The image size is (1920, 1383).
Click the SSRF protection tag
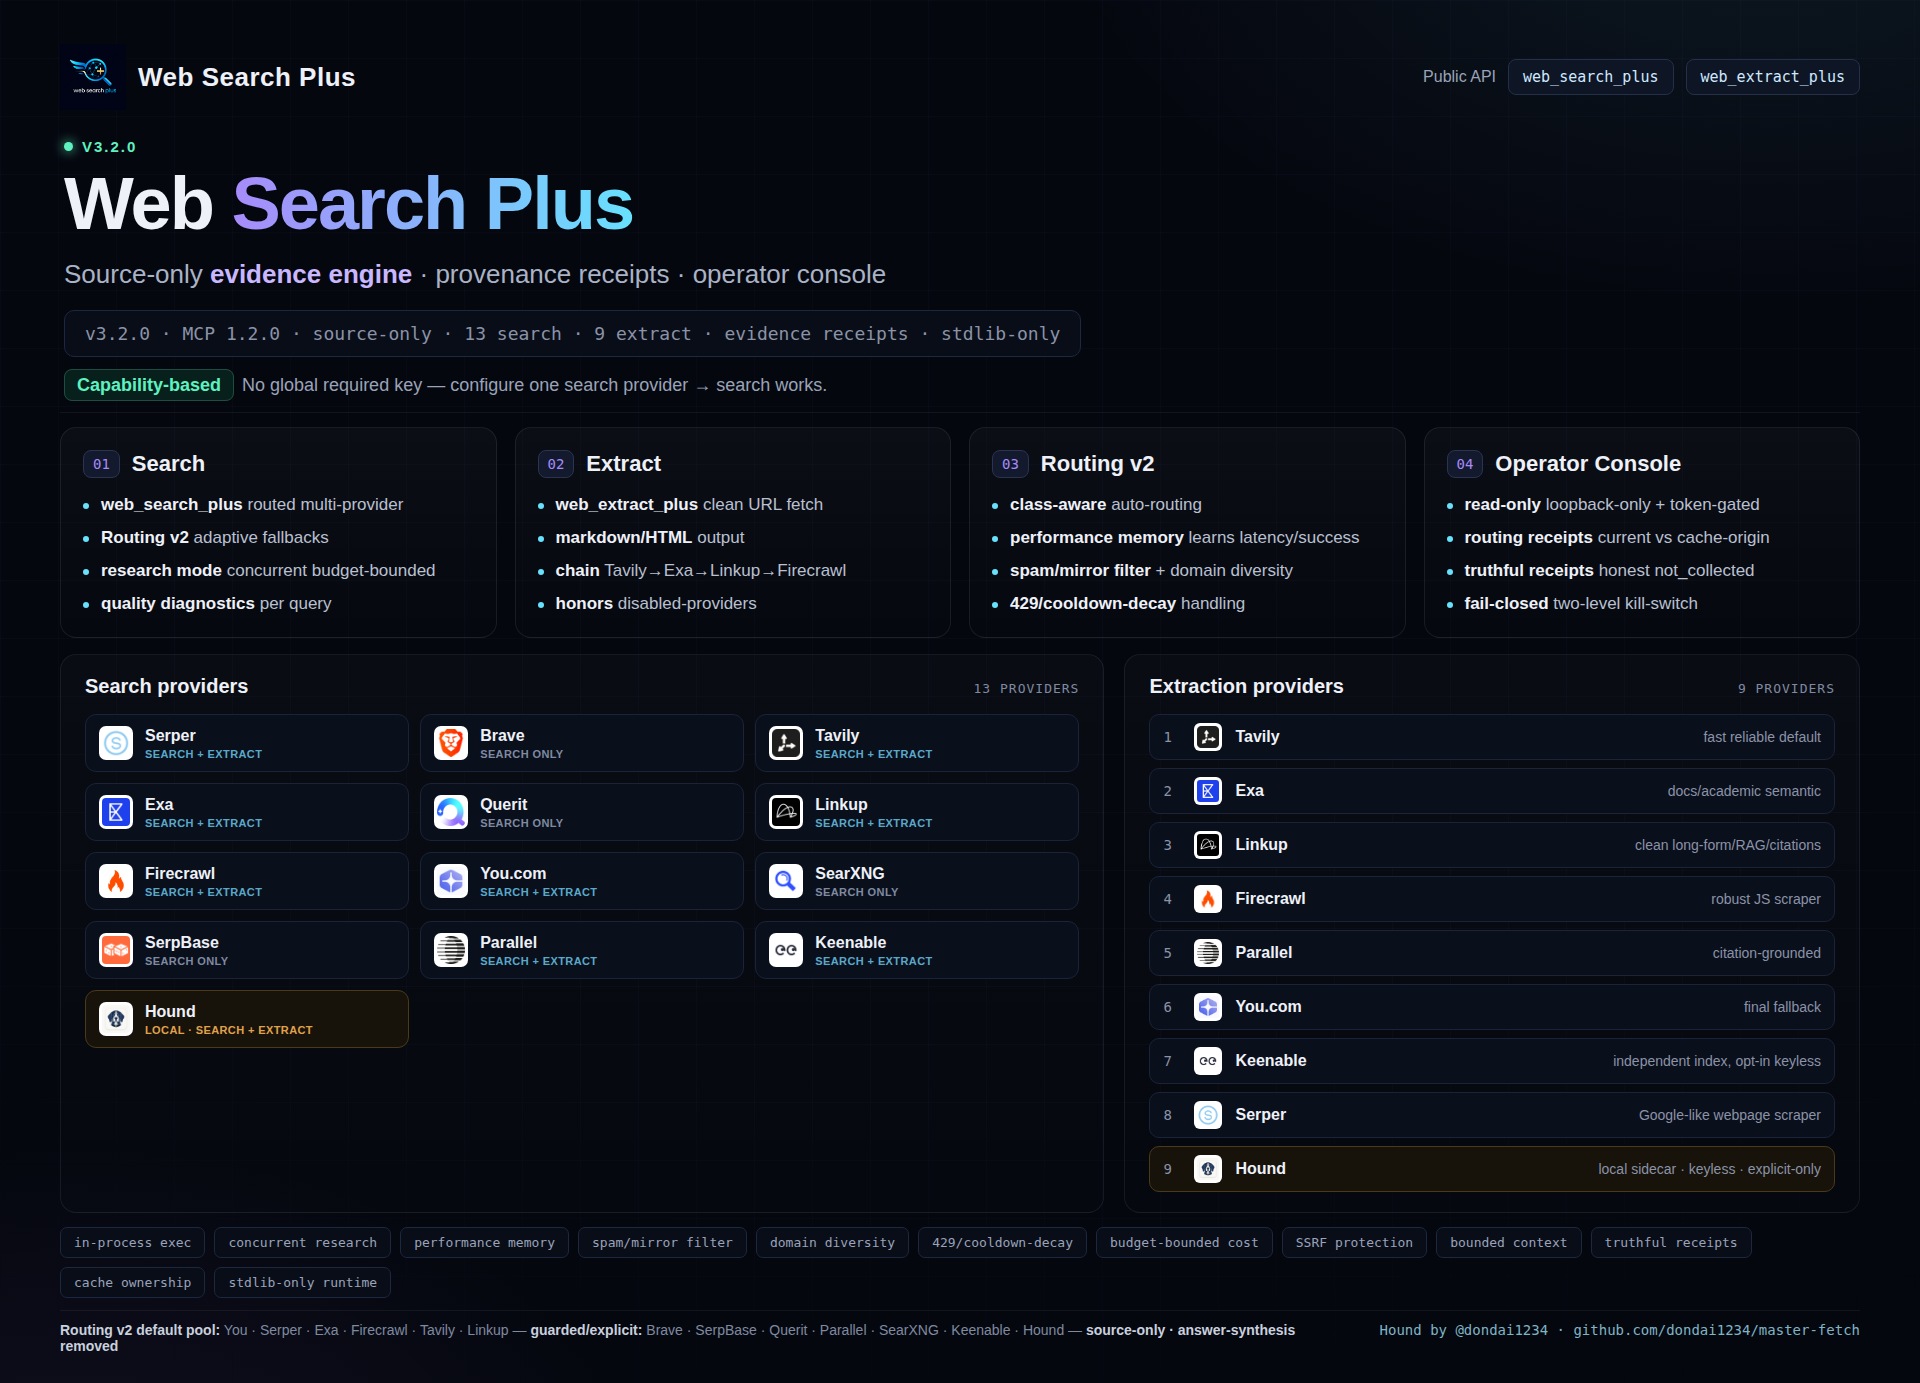(x=1354, y=1242)
